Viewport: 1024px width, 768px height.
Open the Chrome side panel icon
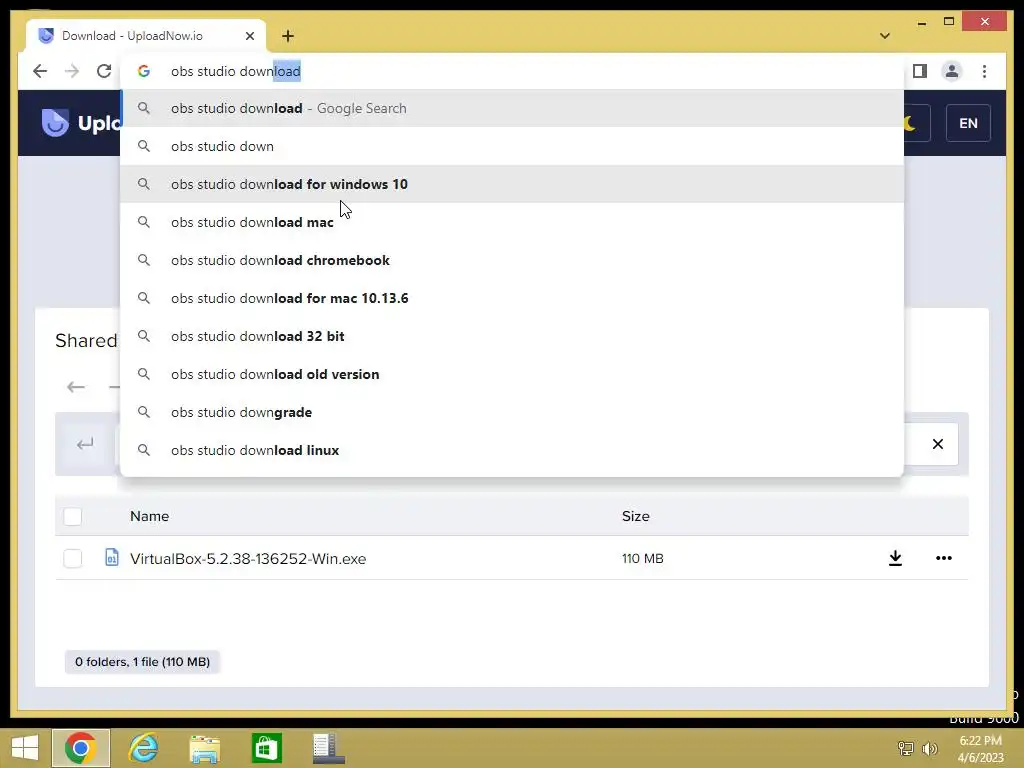(x=920, y=71)
